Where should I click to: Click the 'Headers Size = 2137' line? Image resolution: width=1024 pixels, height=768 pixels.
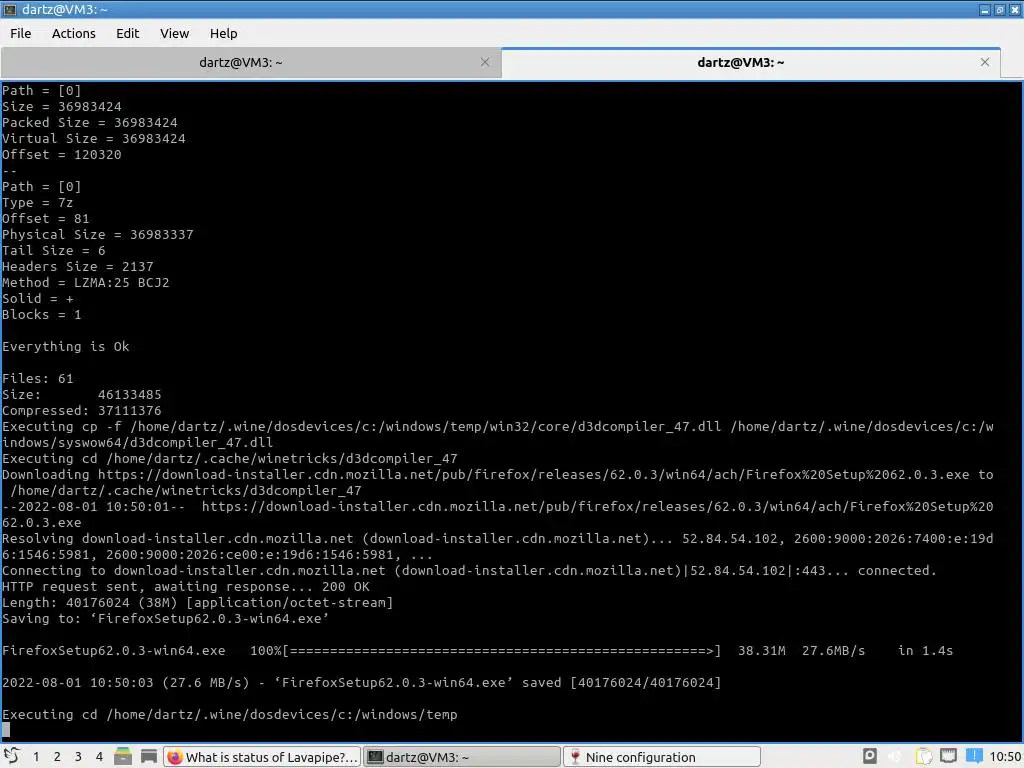(x=78, y=266)
